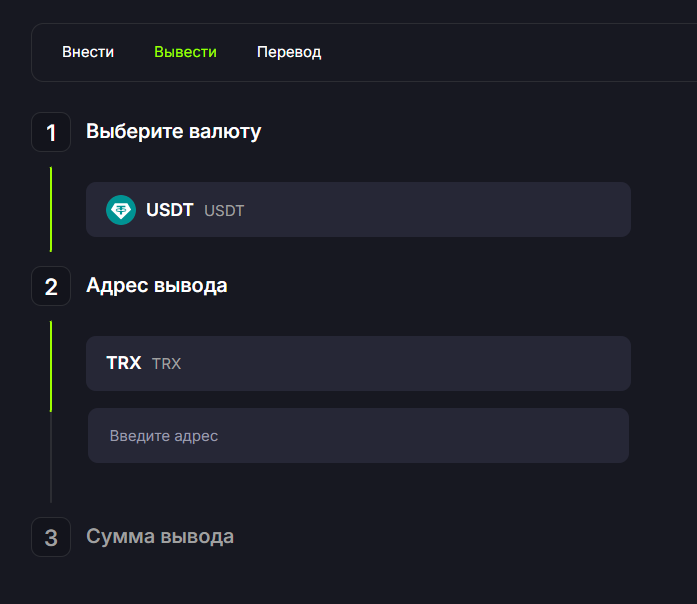Click green progress line under step 2

point(51,365)
